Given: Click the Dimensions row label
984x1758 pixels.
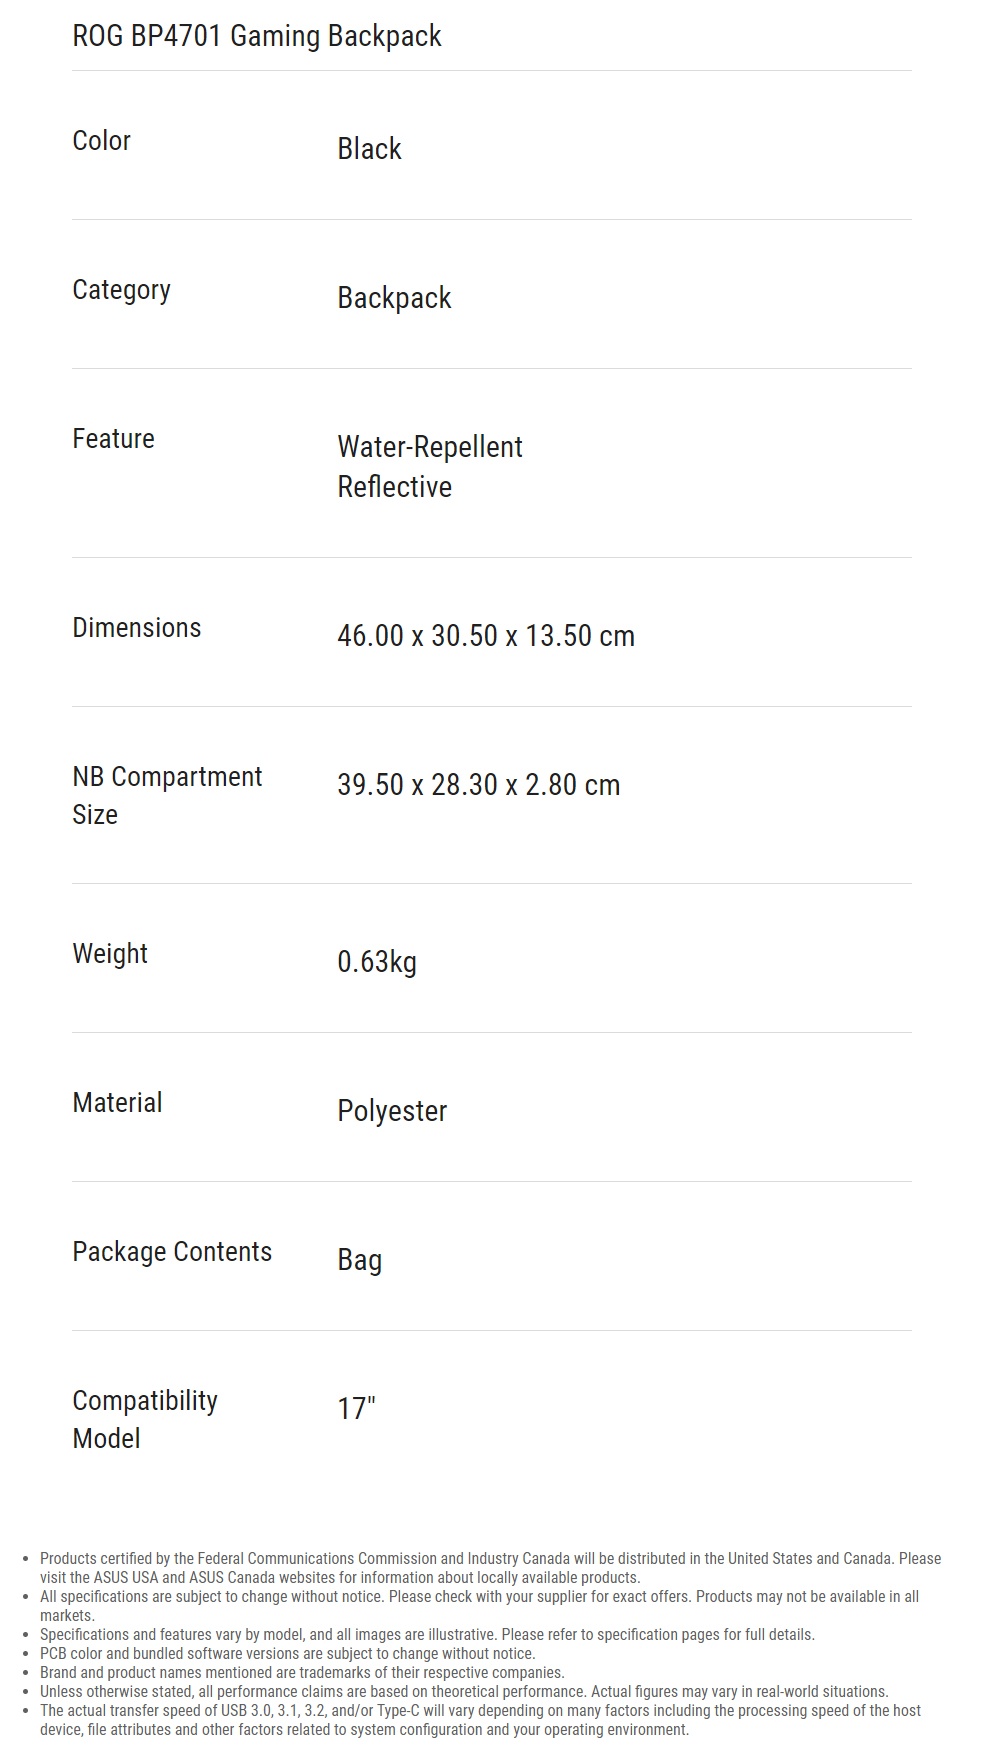Looking at the screenshot, I should click(136, 628).
